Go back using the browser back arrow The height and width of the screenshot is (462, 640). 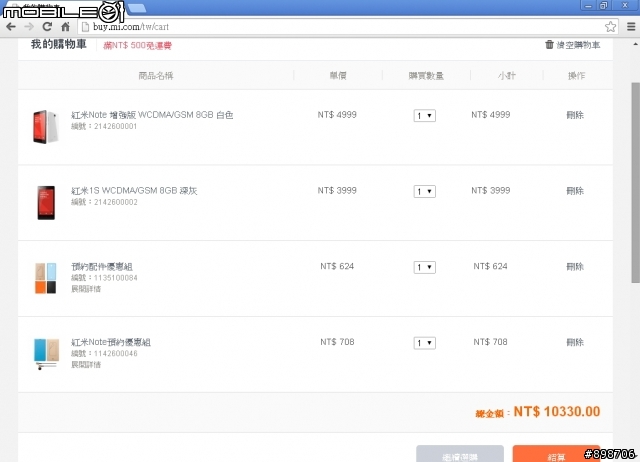pos(11,27)
